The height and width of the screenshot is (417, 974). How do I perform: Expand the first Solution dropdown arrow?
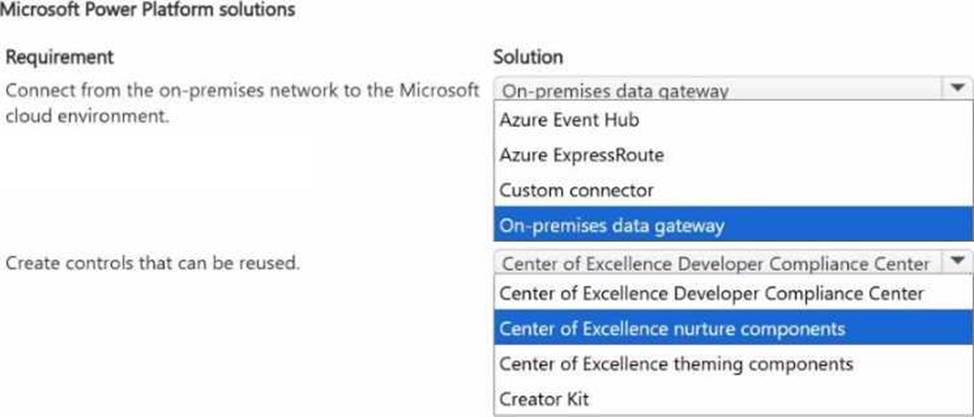pos(956,89)
